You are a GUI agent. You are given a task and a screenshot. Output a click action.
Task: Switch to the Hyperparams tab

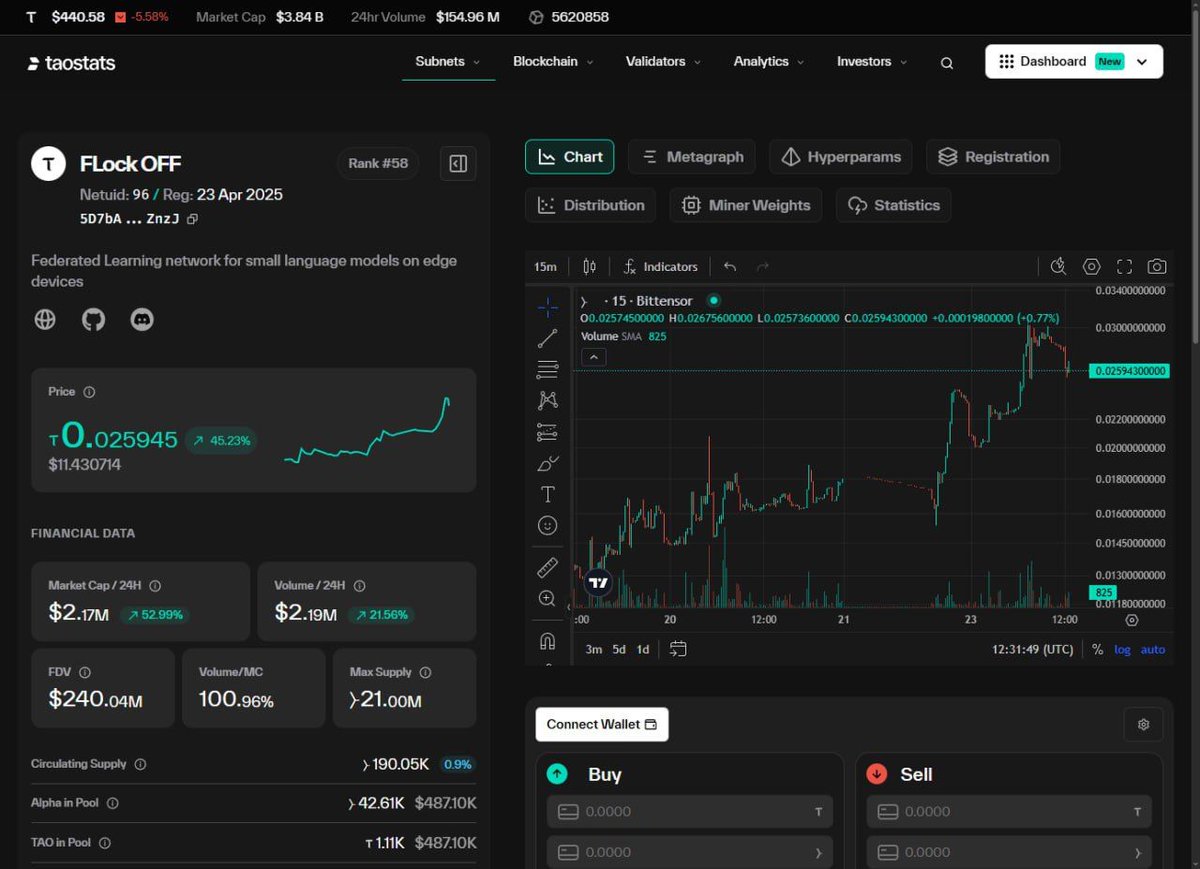[x=840, y=157]
